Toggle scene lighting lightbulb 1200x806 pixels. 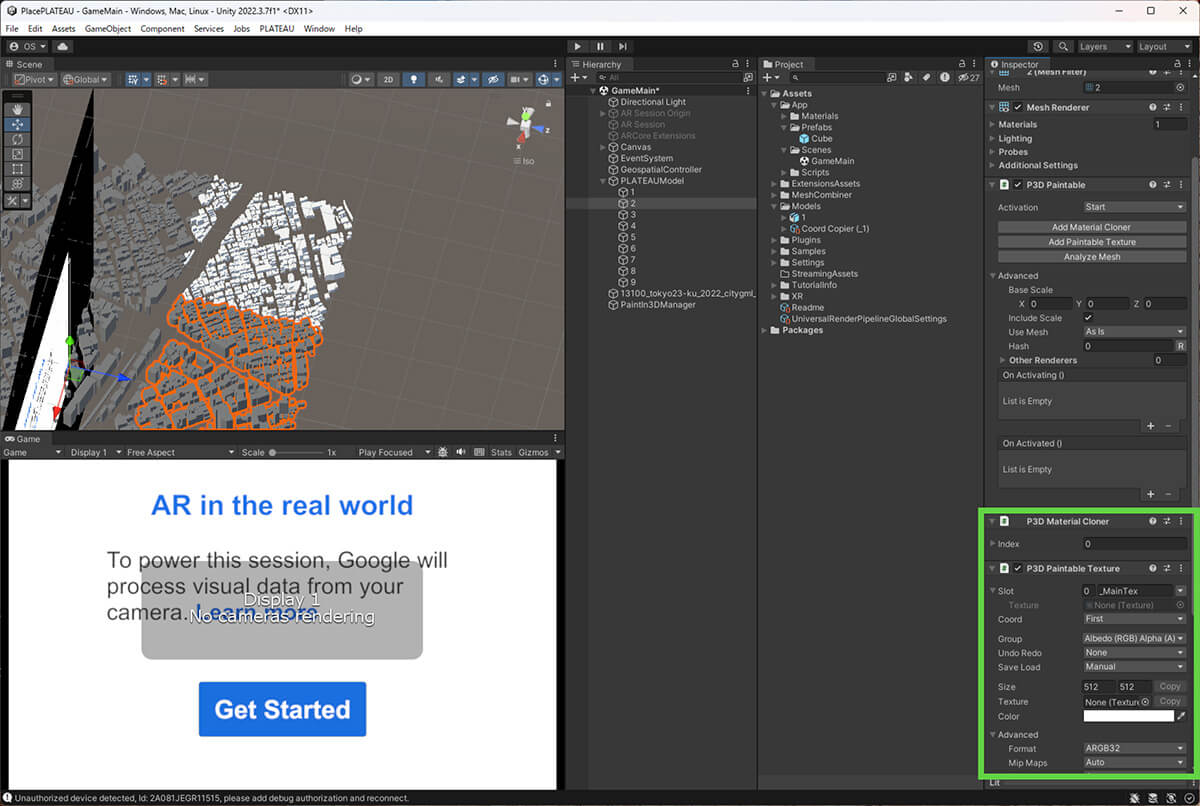412,79
